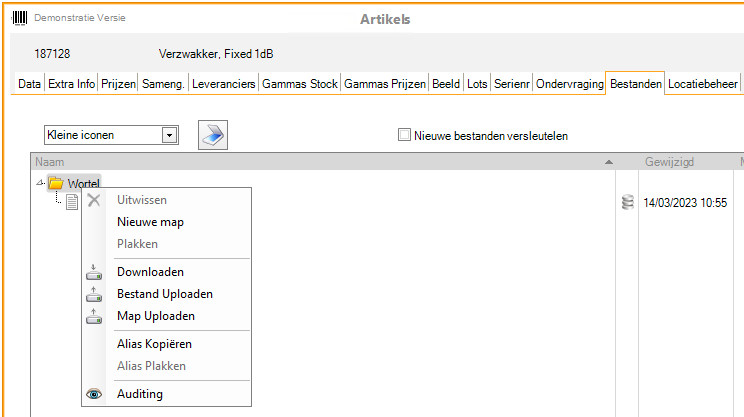Screen dimensions: 744x417
Task: Select Bestand Uploaden menu entry
Action: 164,294
